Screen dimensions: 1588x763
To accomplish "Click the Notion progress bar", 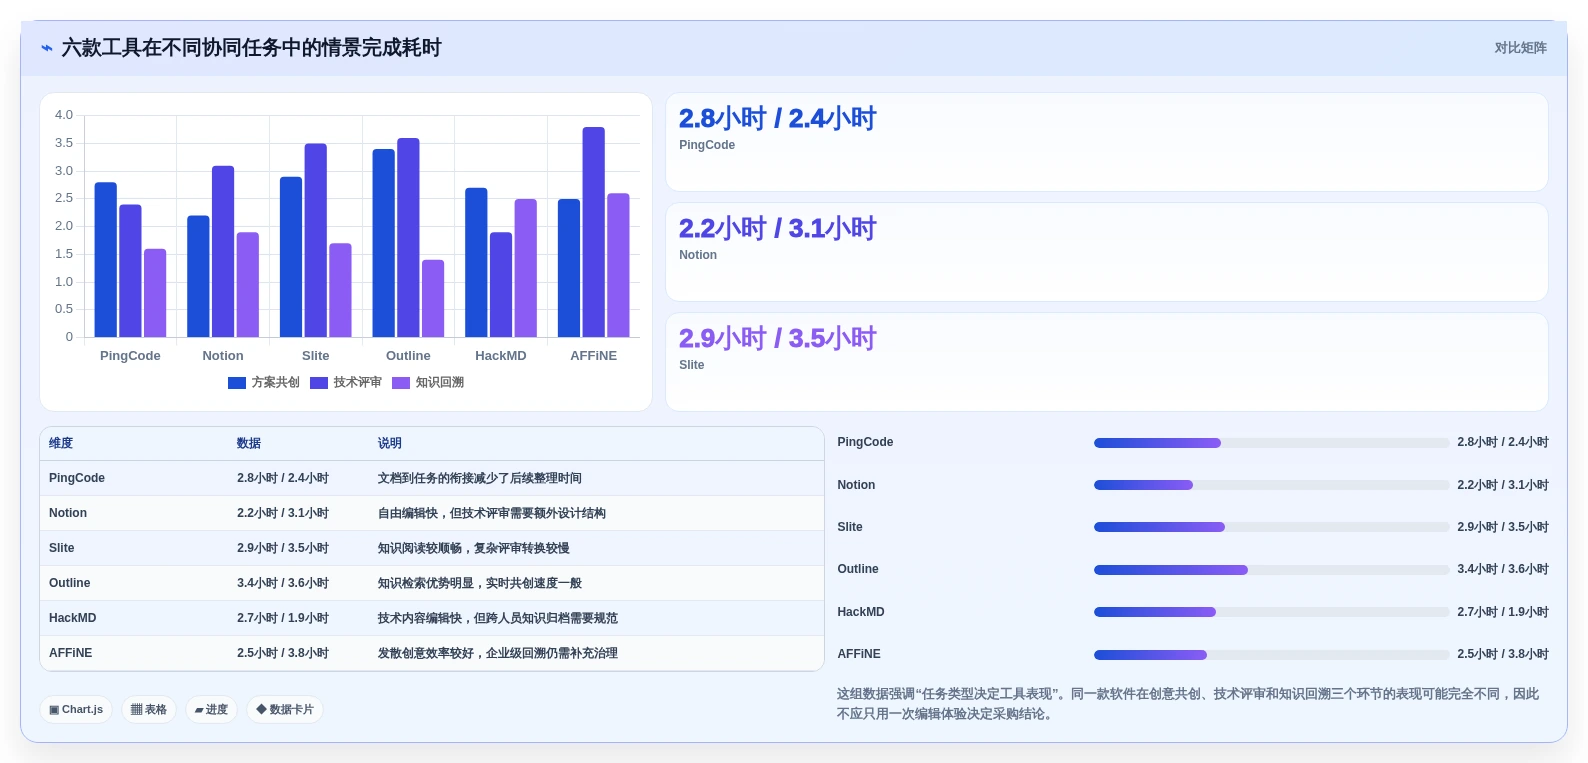I will pos(1271,485).
